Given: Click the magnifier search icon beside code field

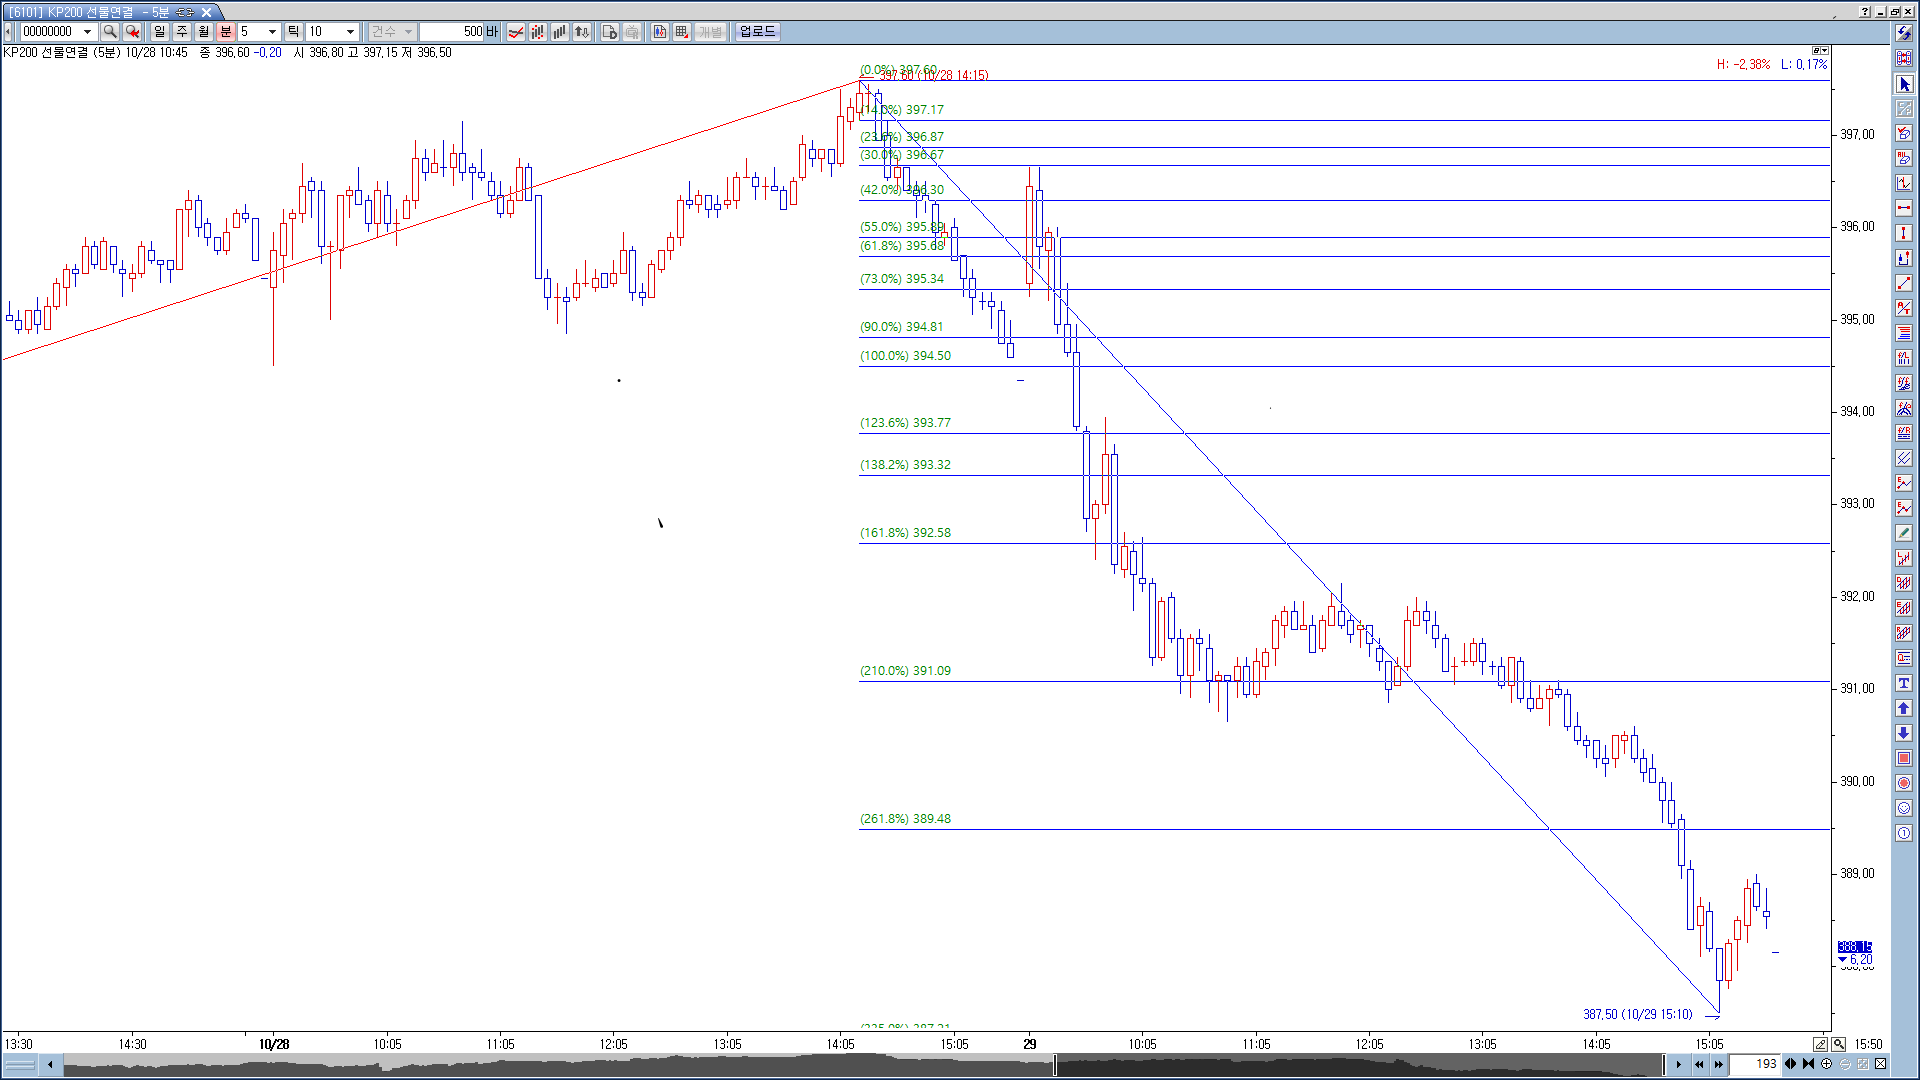Looking at the screenshot, I should point(110,32).
